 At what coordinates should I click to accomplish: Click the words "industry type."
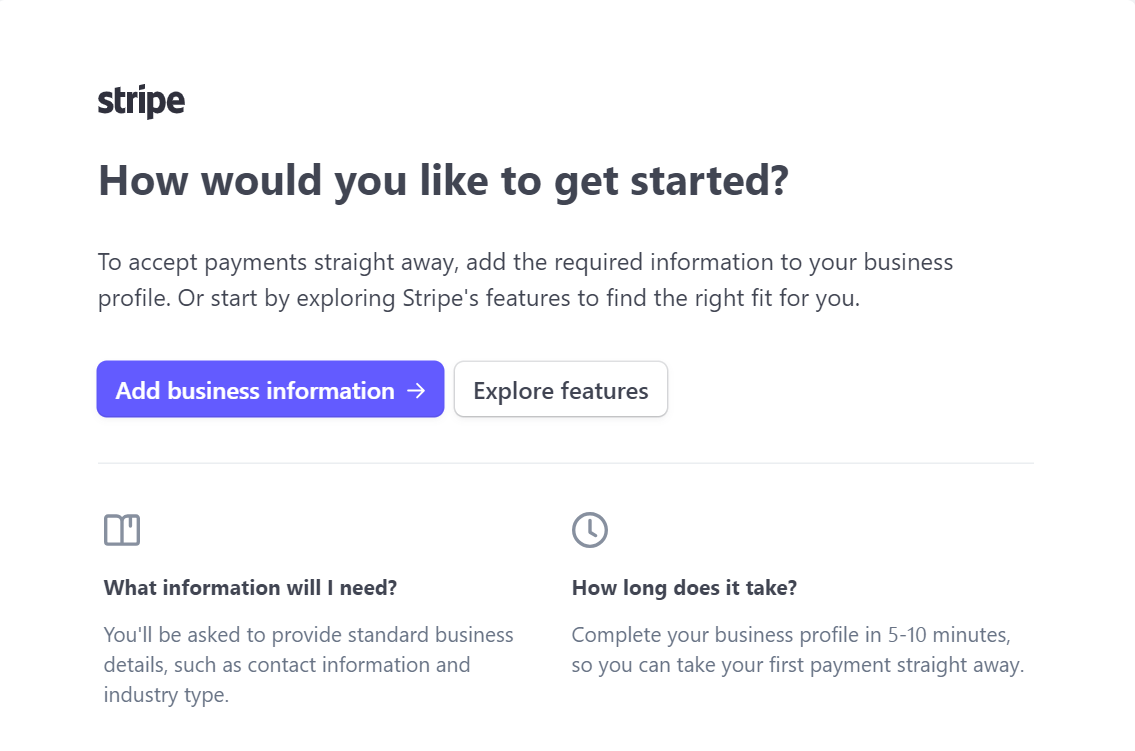(166, 695)
